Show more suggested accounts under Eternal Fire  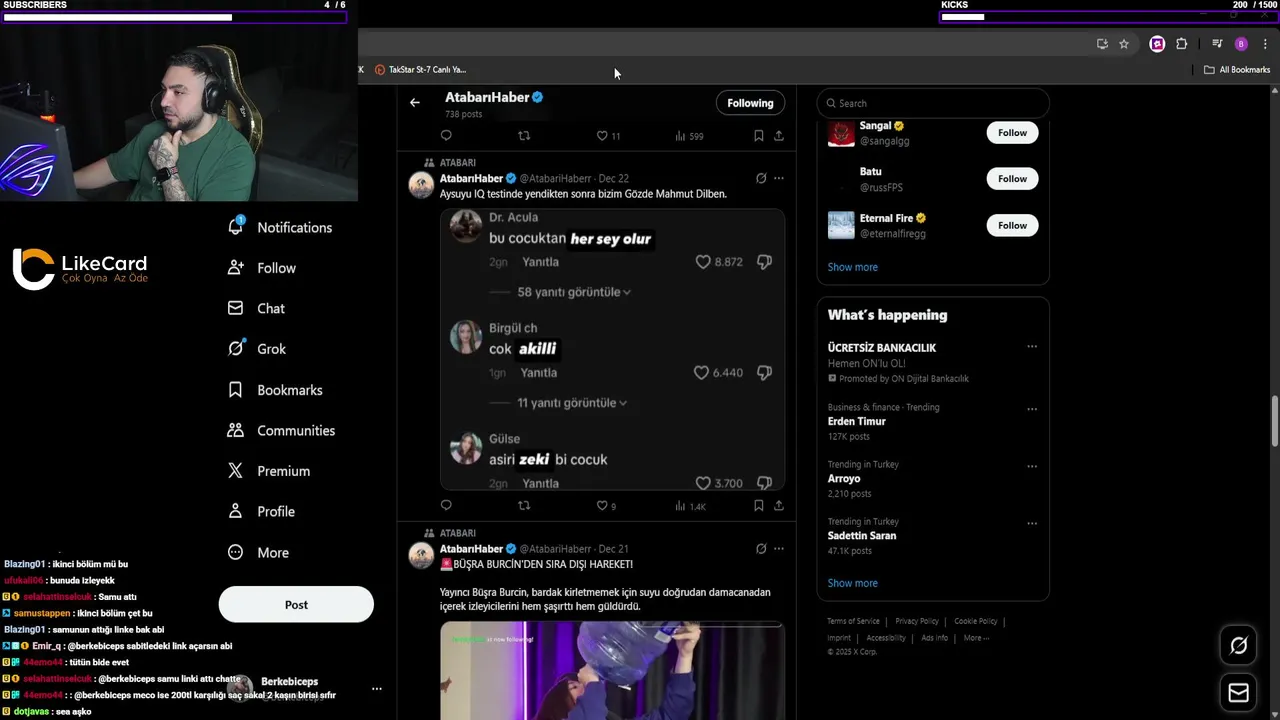[x=853, y=267]
